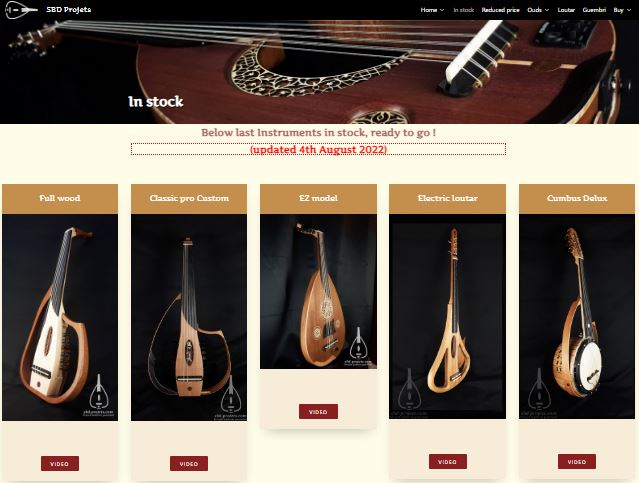The width and height of the screenshot is (639, 483).
Task: Click the Classic pro Custom video button
Action: 189,463
